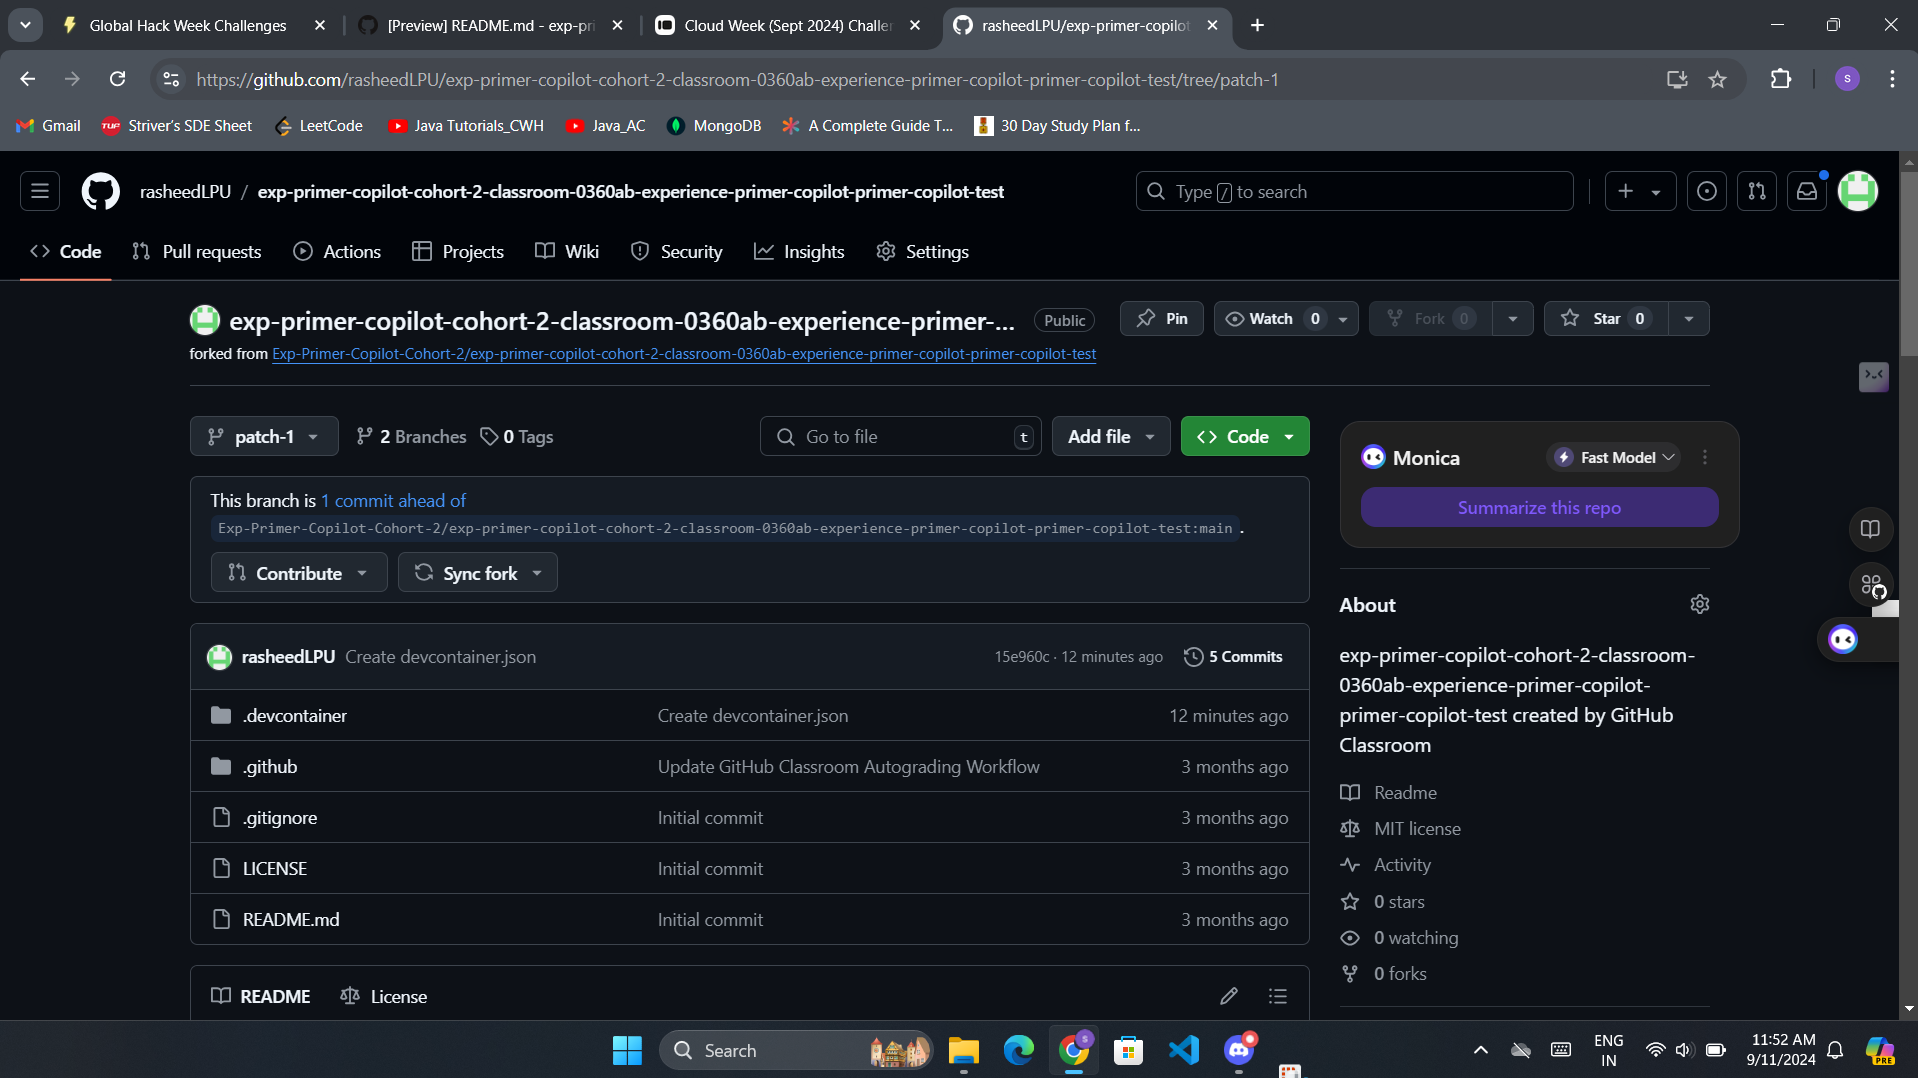Switch to the Actions tab

(x=337, y=251)
